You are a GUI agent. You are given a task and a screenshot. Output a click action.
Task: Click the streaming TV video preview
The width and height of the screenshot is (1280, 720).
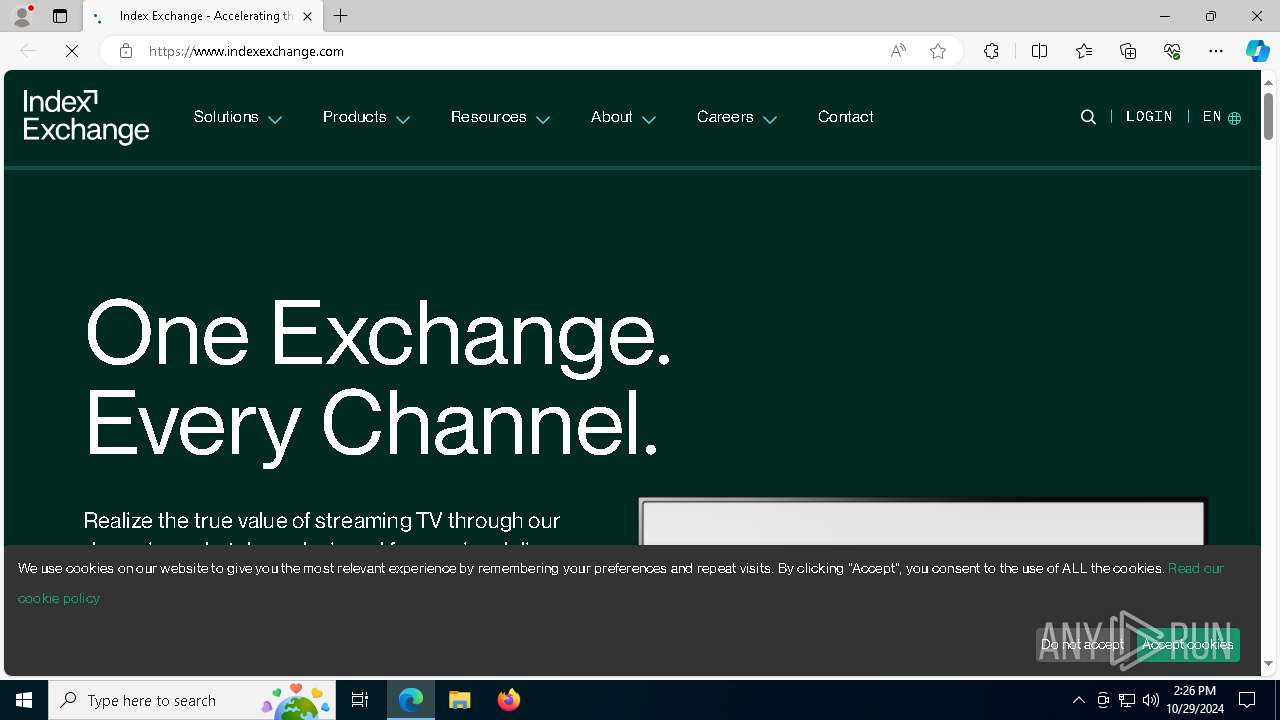[x=922, y=521]
